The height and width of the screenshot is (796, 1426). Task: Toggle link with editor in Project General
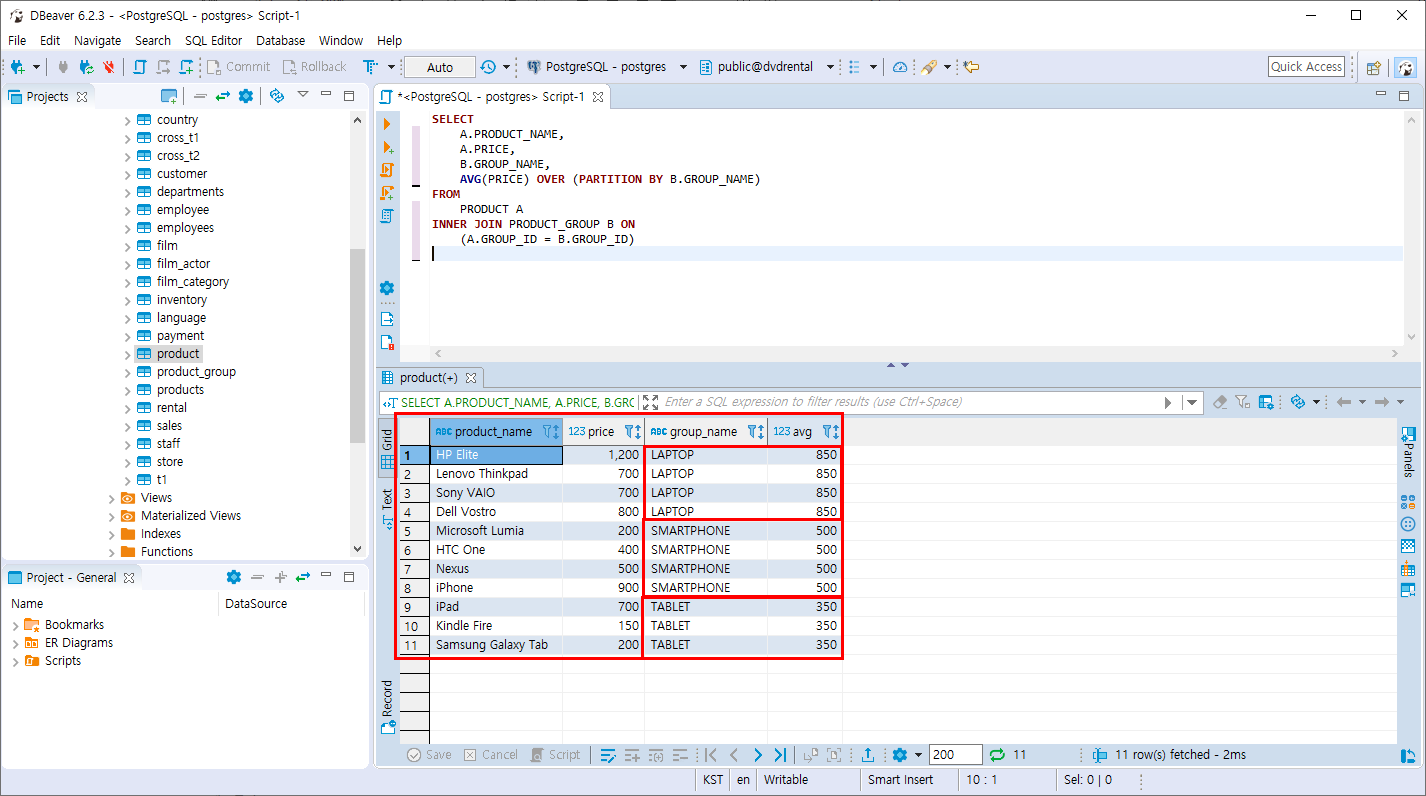pyautogui.click(x=303, y=577)
